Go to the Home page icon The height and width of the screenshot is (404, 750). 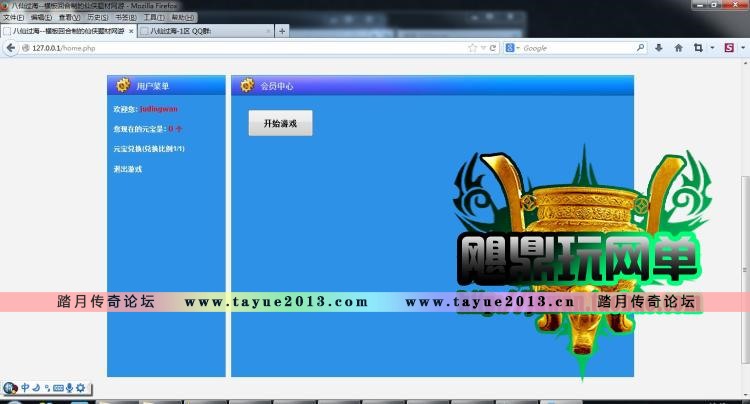(x=678, y=47)
